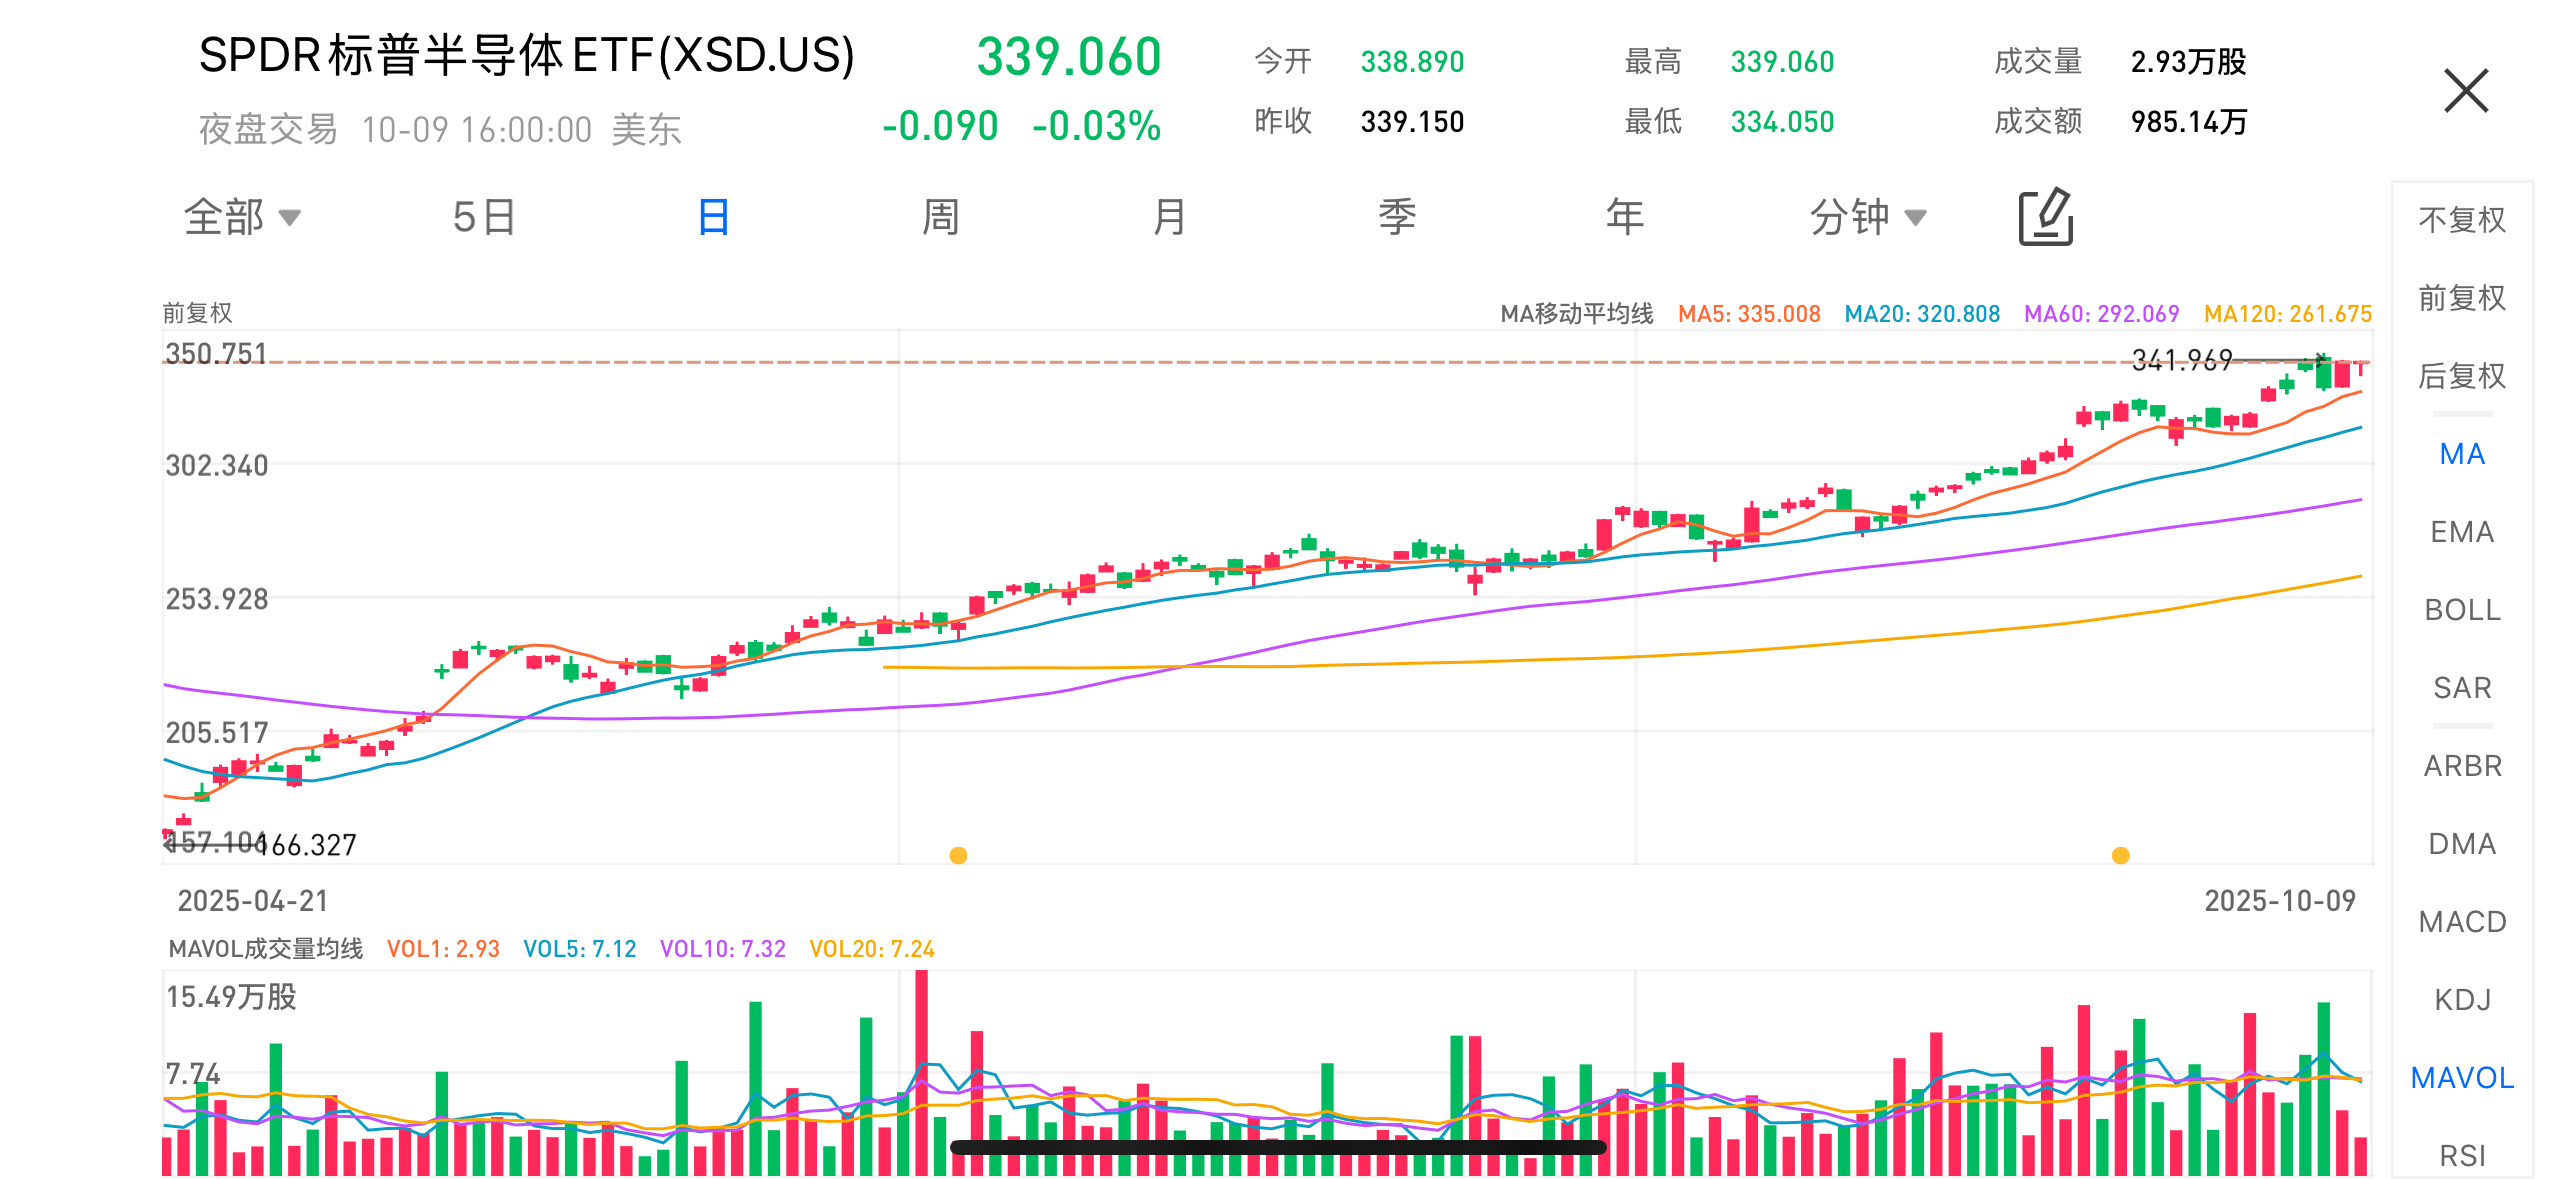
Task: Open the 分钟 interval dropdown
Action: [x=1866, y=217]
